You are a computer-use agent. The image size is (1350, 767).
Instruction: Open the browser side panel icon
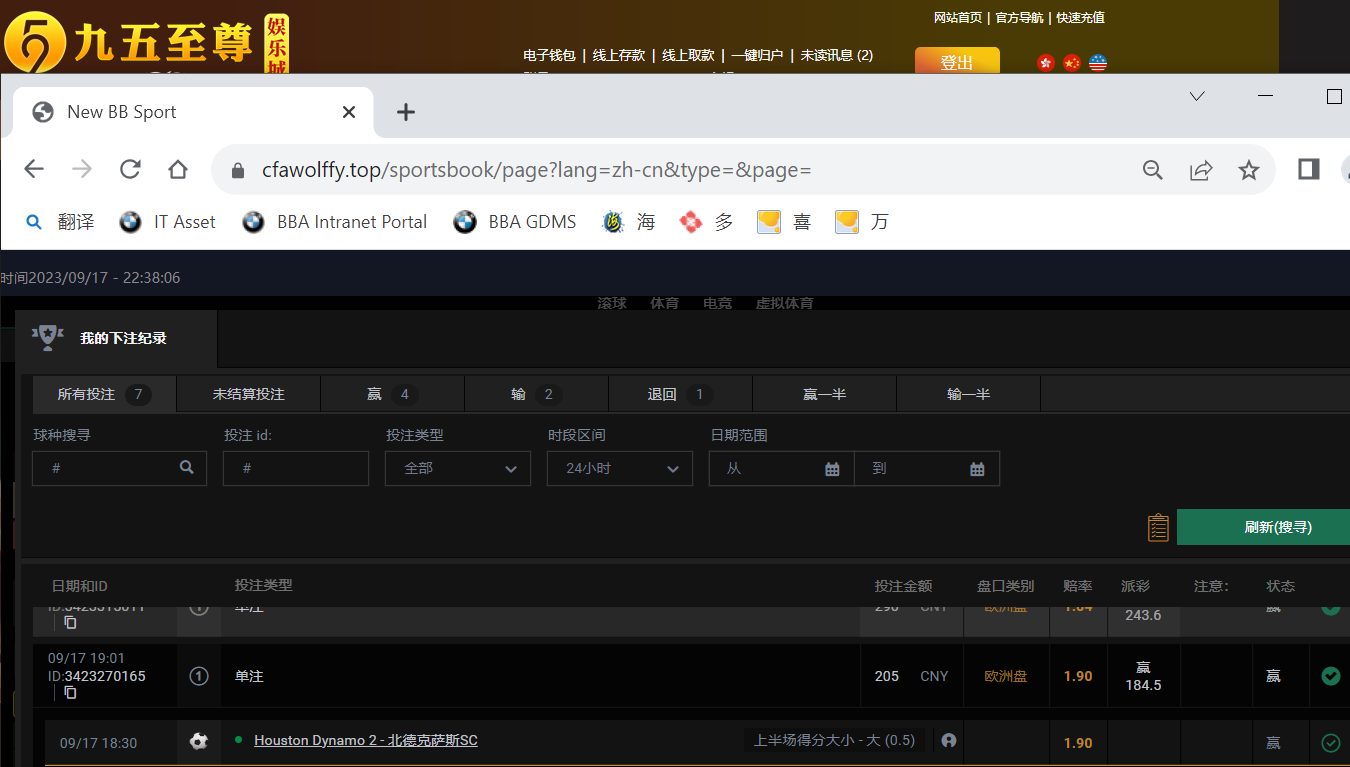(x=1309, y=170)
